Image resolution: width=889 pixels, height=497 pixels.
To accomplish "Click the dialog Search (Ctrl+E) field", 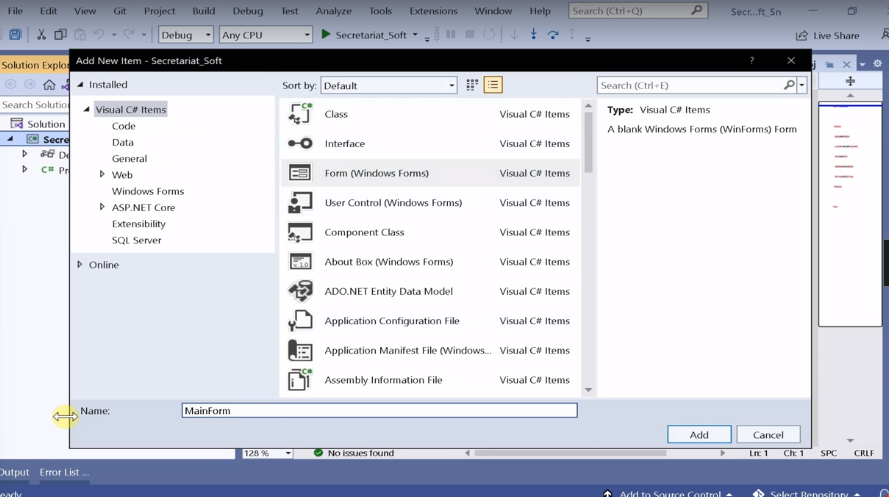I will coord(690,85).
